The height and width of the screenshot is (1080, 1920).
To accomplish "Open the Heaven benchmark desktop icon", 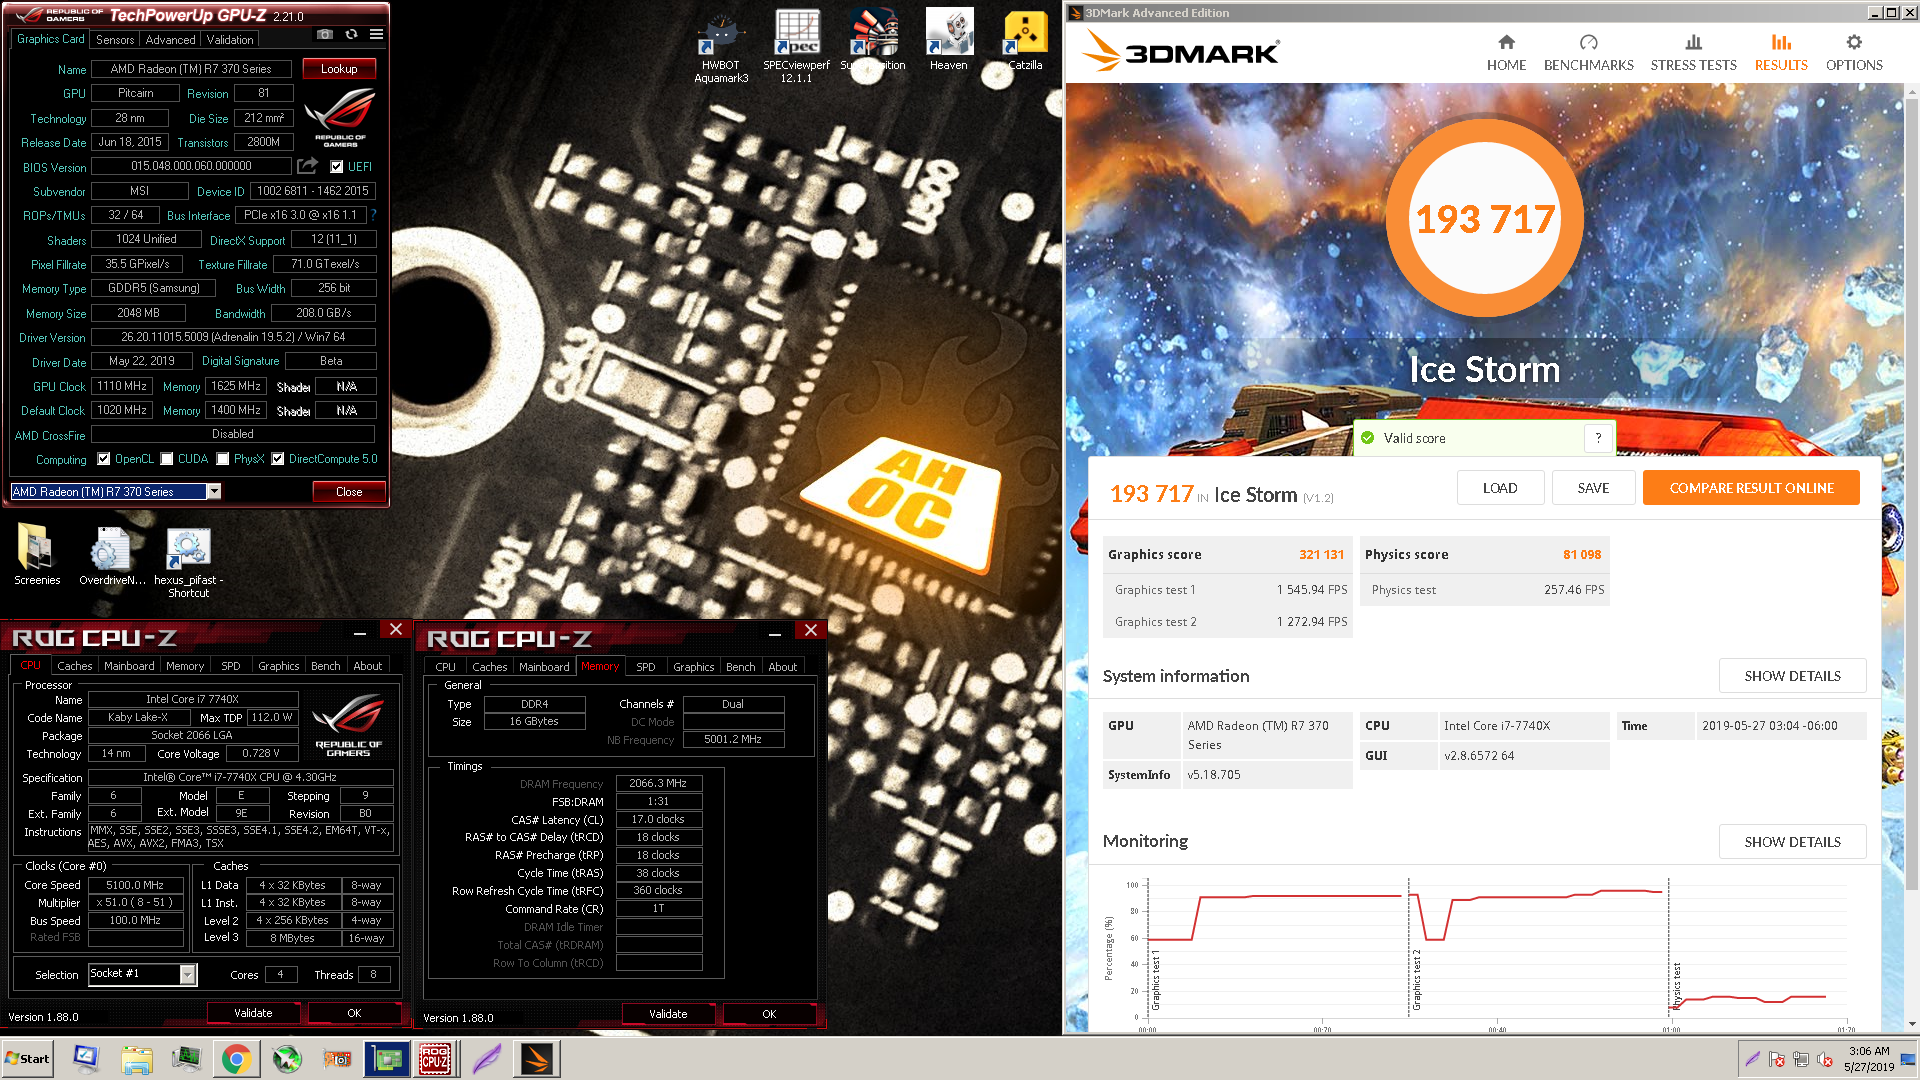I will (949, 40).
